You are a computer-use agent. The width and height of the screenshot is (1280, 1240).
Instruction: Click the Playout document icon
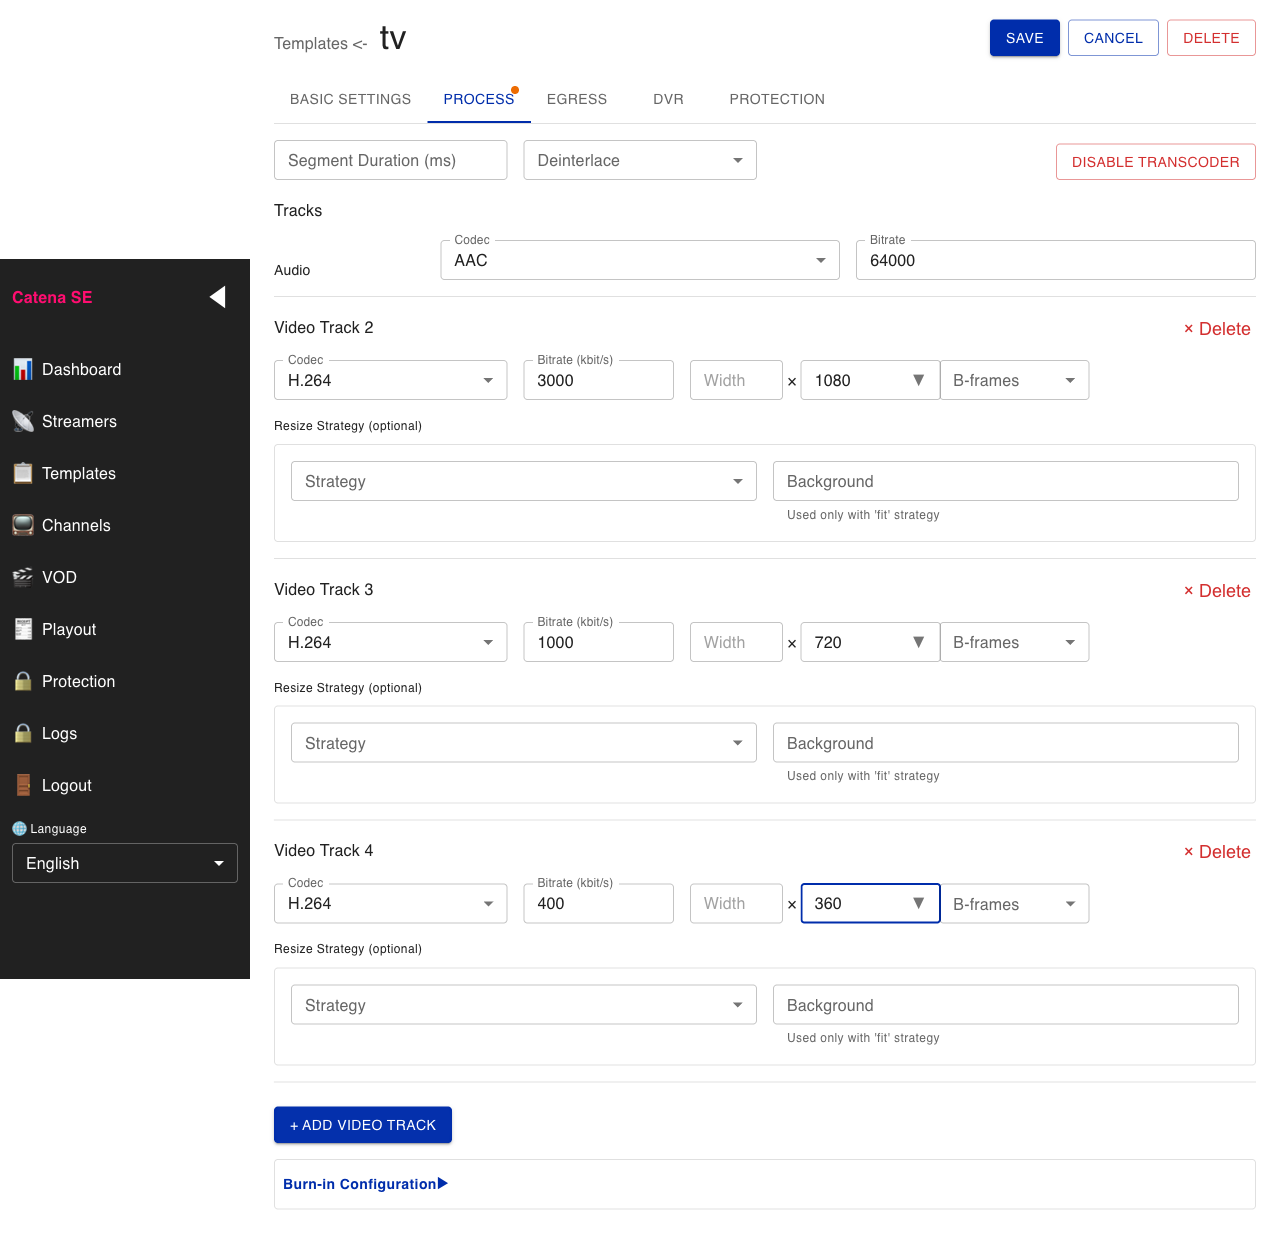pos(22,629)
